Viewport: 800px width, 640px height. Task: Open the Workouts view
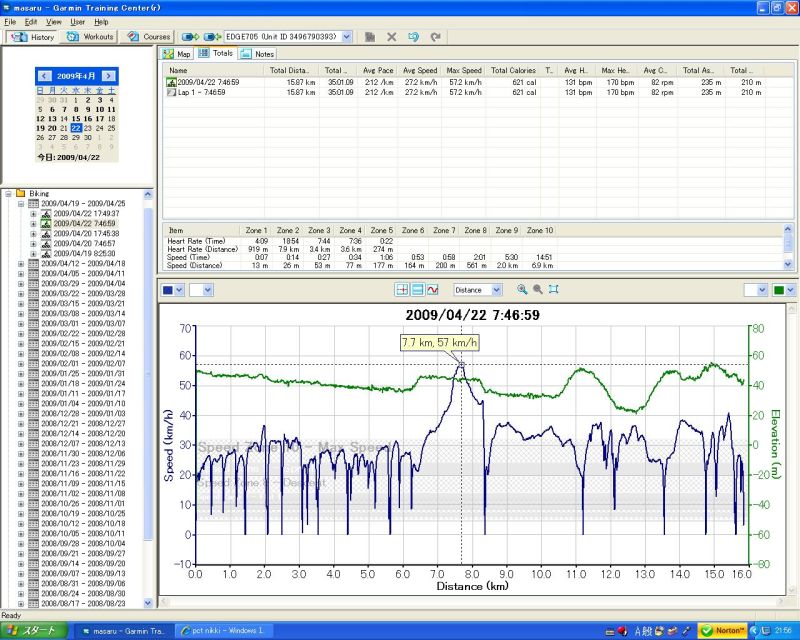[x=90, y=37]
